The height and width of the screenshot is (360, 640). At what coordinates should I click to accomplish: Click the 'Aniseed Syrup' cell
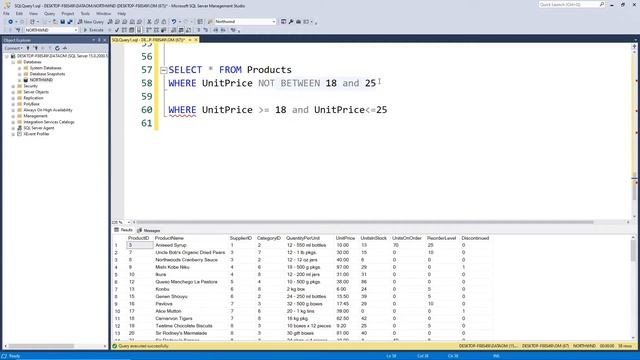tap(171, 245)
